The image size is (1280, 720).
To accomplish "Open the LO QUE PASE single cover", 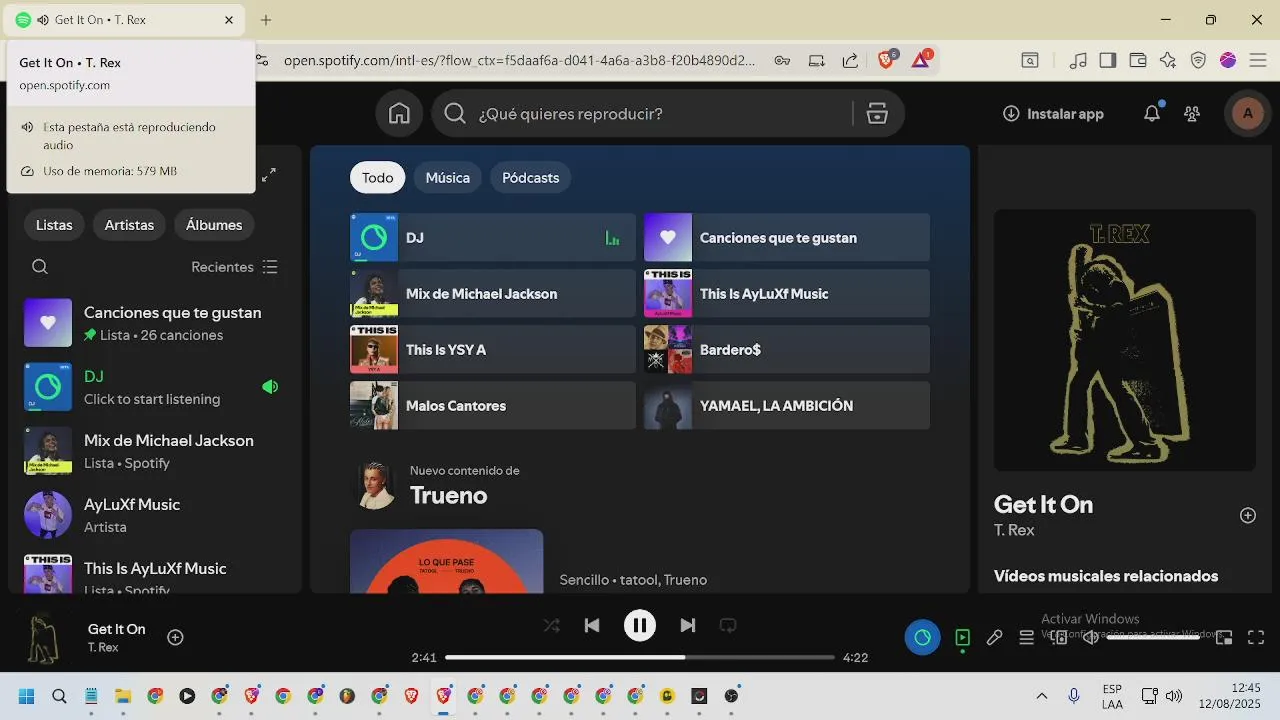I will (x=446, y=561).
